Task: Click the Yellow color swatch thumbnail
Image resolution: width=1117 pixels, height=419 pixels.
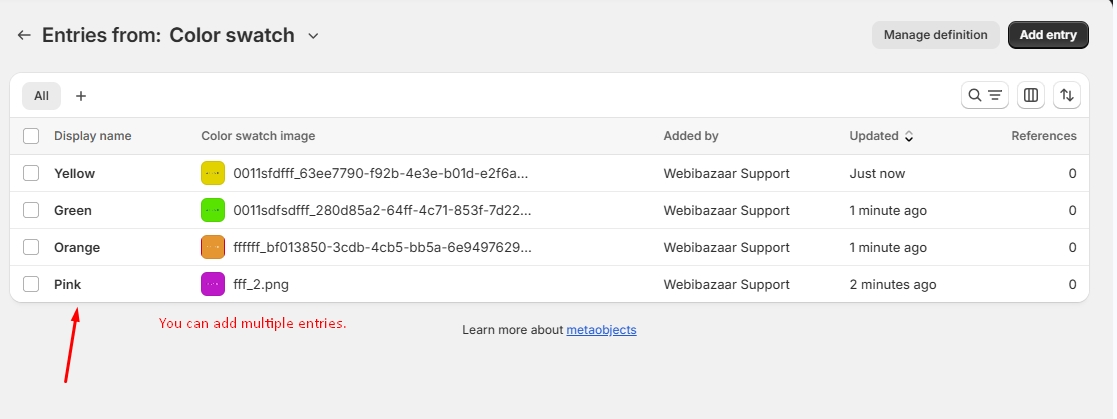Action: (213, 173)
